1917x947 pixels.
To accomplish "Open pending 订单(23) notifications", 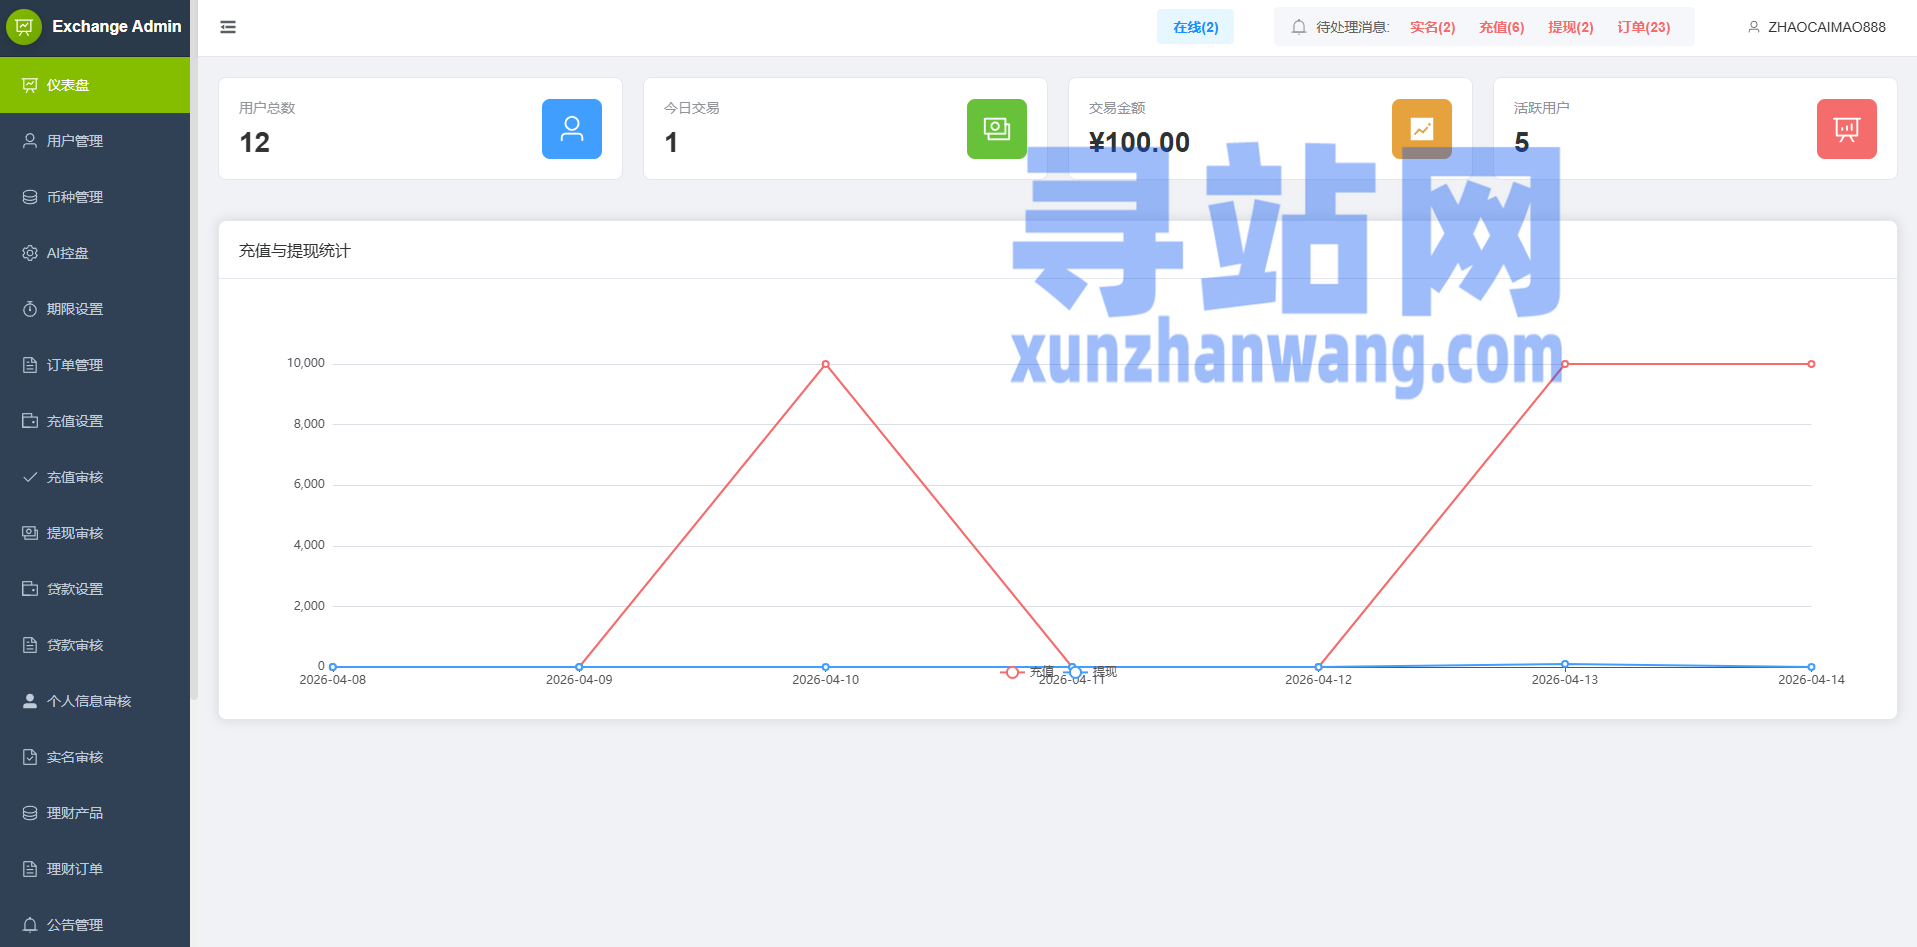I will 1643,27.
